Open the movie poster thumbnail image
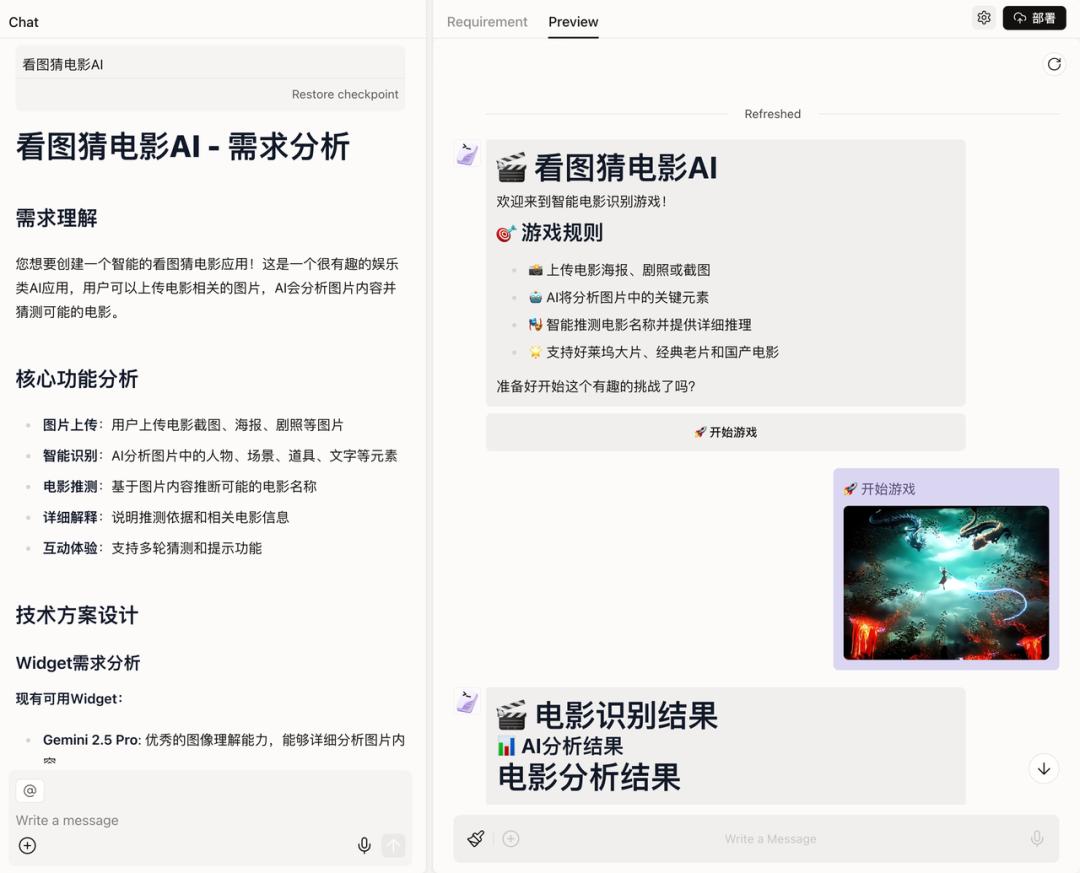Screen dimensions: 1080x873 click(945, 582)
